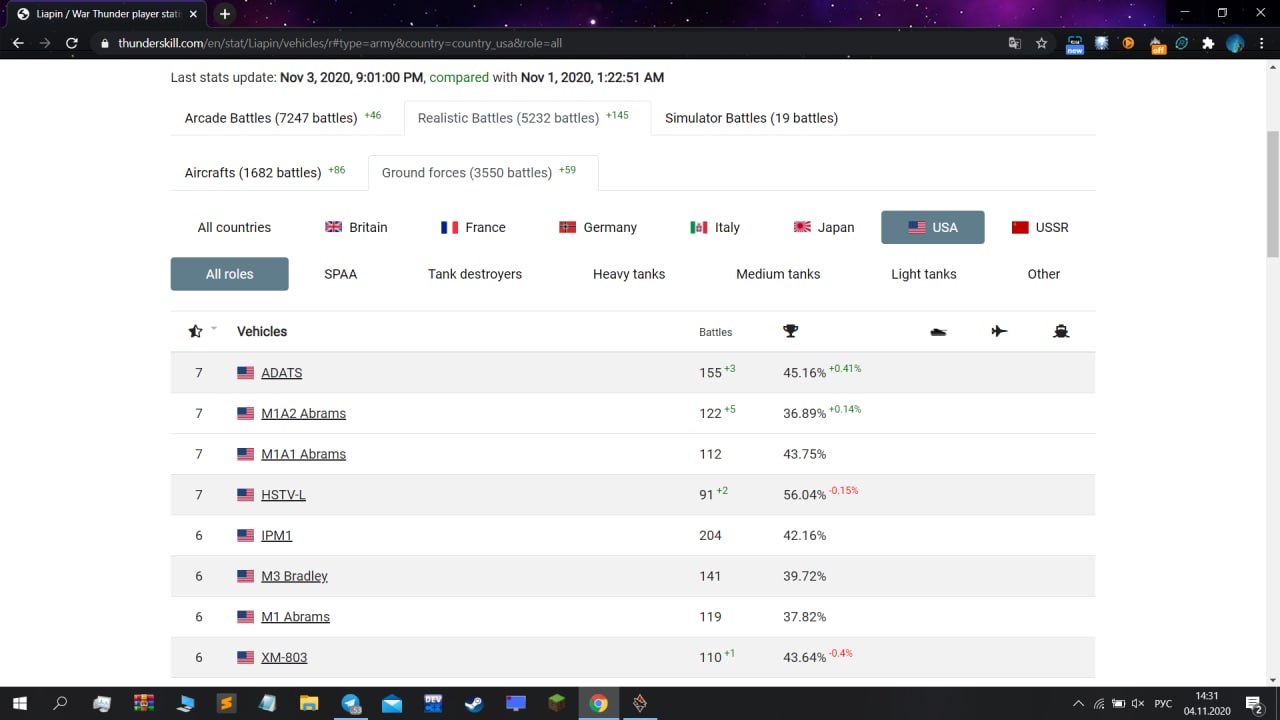Filter by Medium tanks role
This screenshot has width=1280, height=720.
click(778, 274)
